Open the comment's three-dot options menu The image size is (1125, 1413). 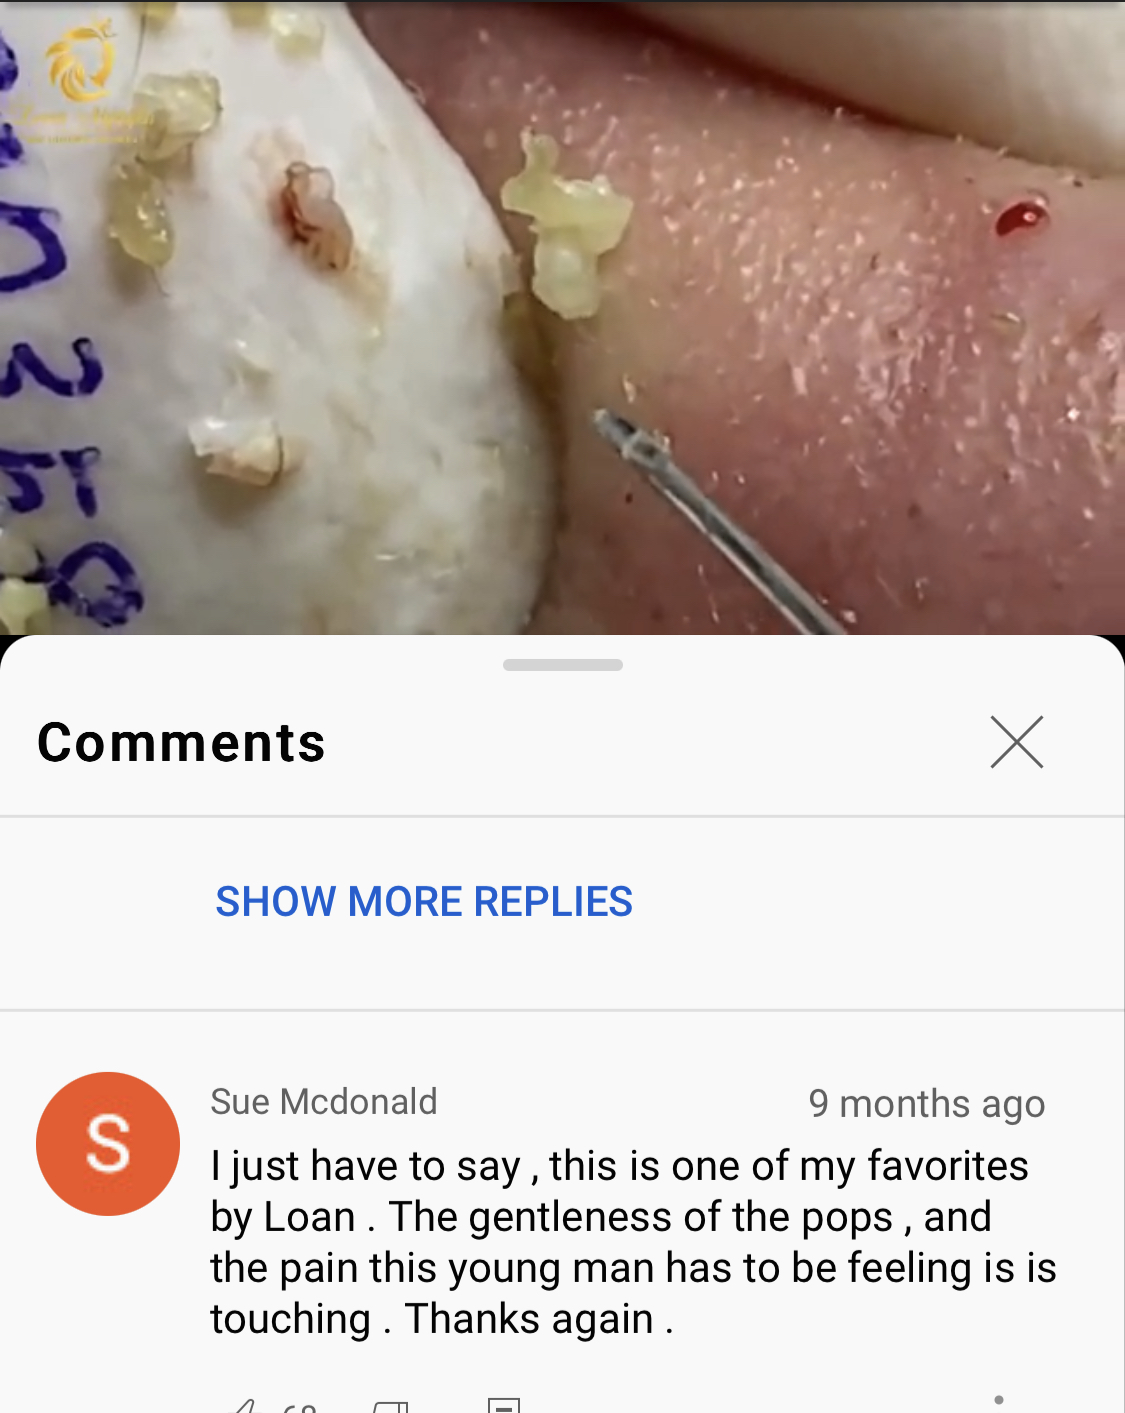[999, 1402]
